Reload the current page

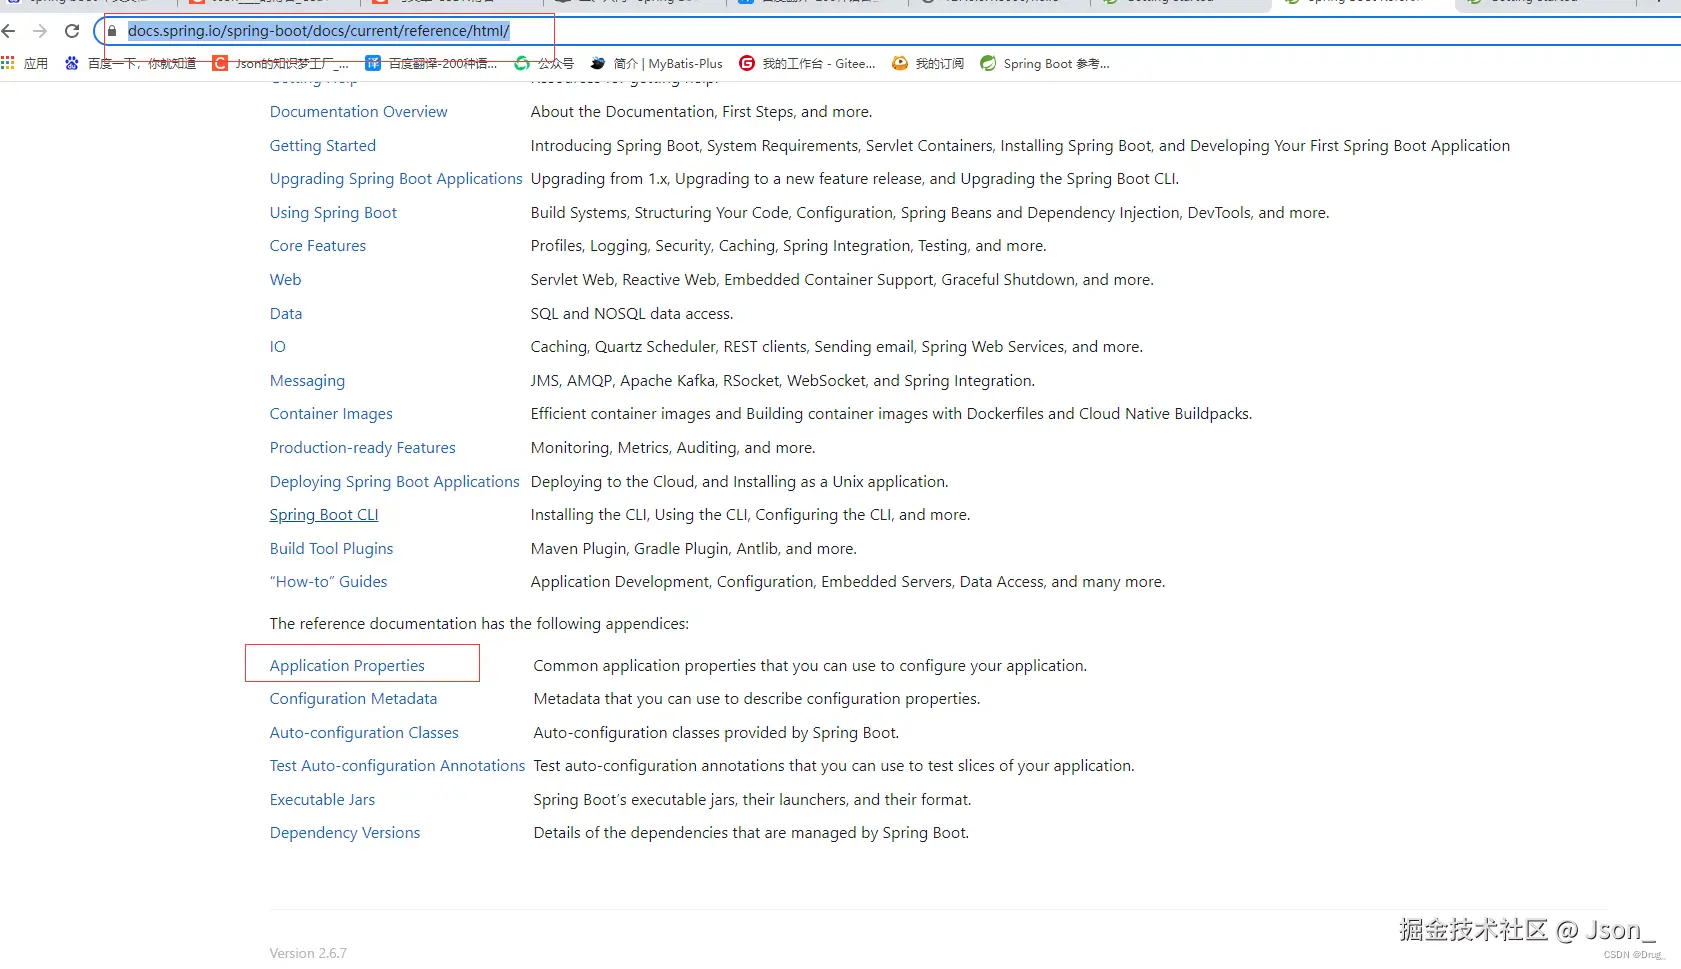[72, 31]
